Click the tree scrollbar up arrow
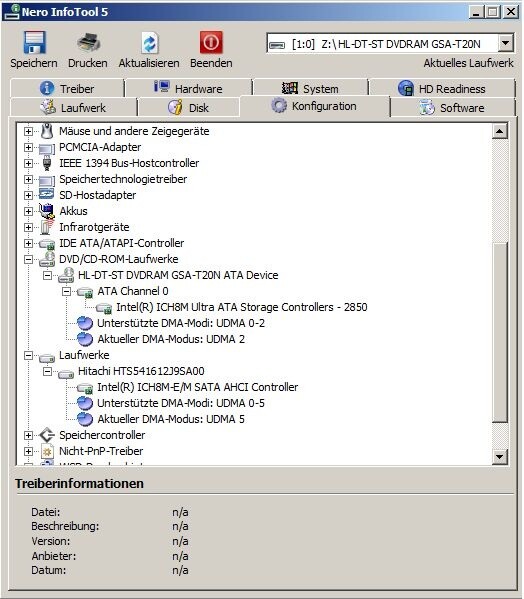 [500, 131]
